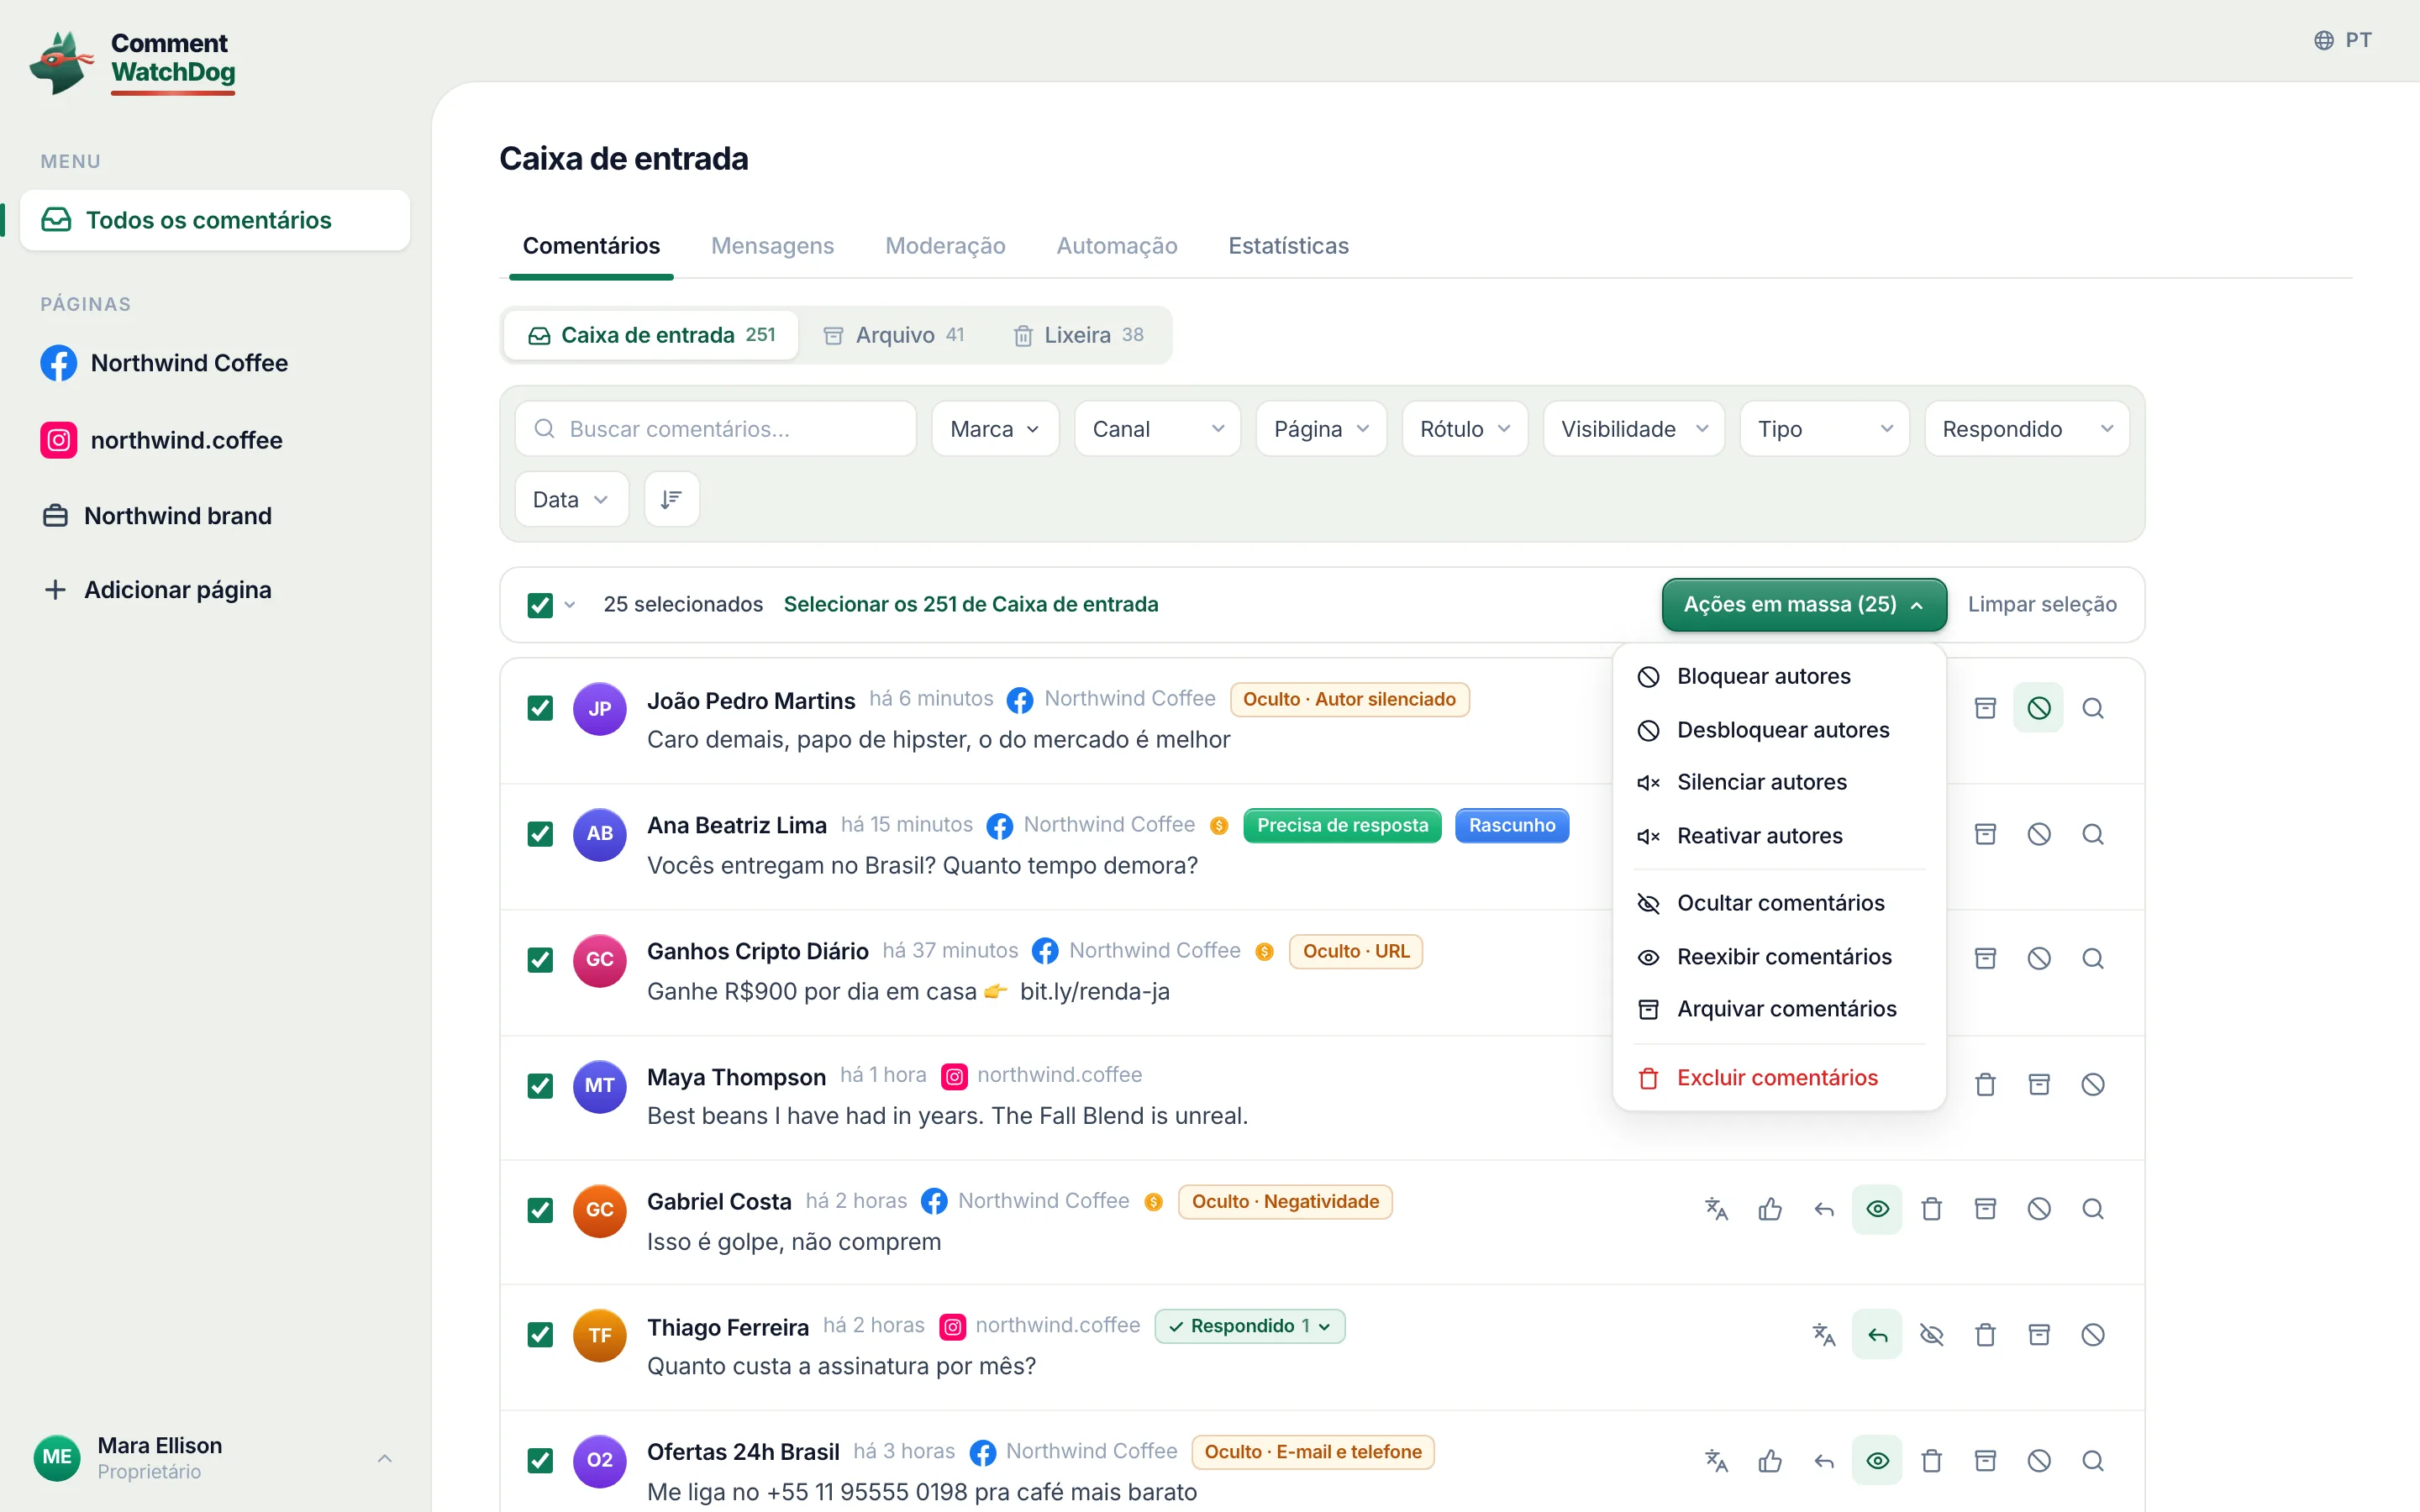Click Limpar seleção
The height and width of the screenshot is (1512, 2420).
pyautogui.click(x=2042, y=604)
